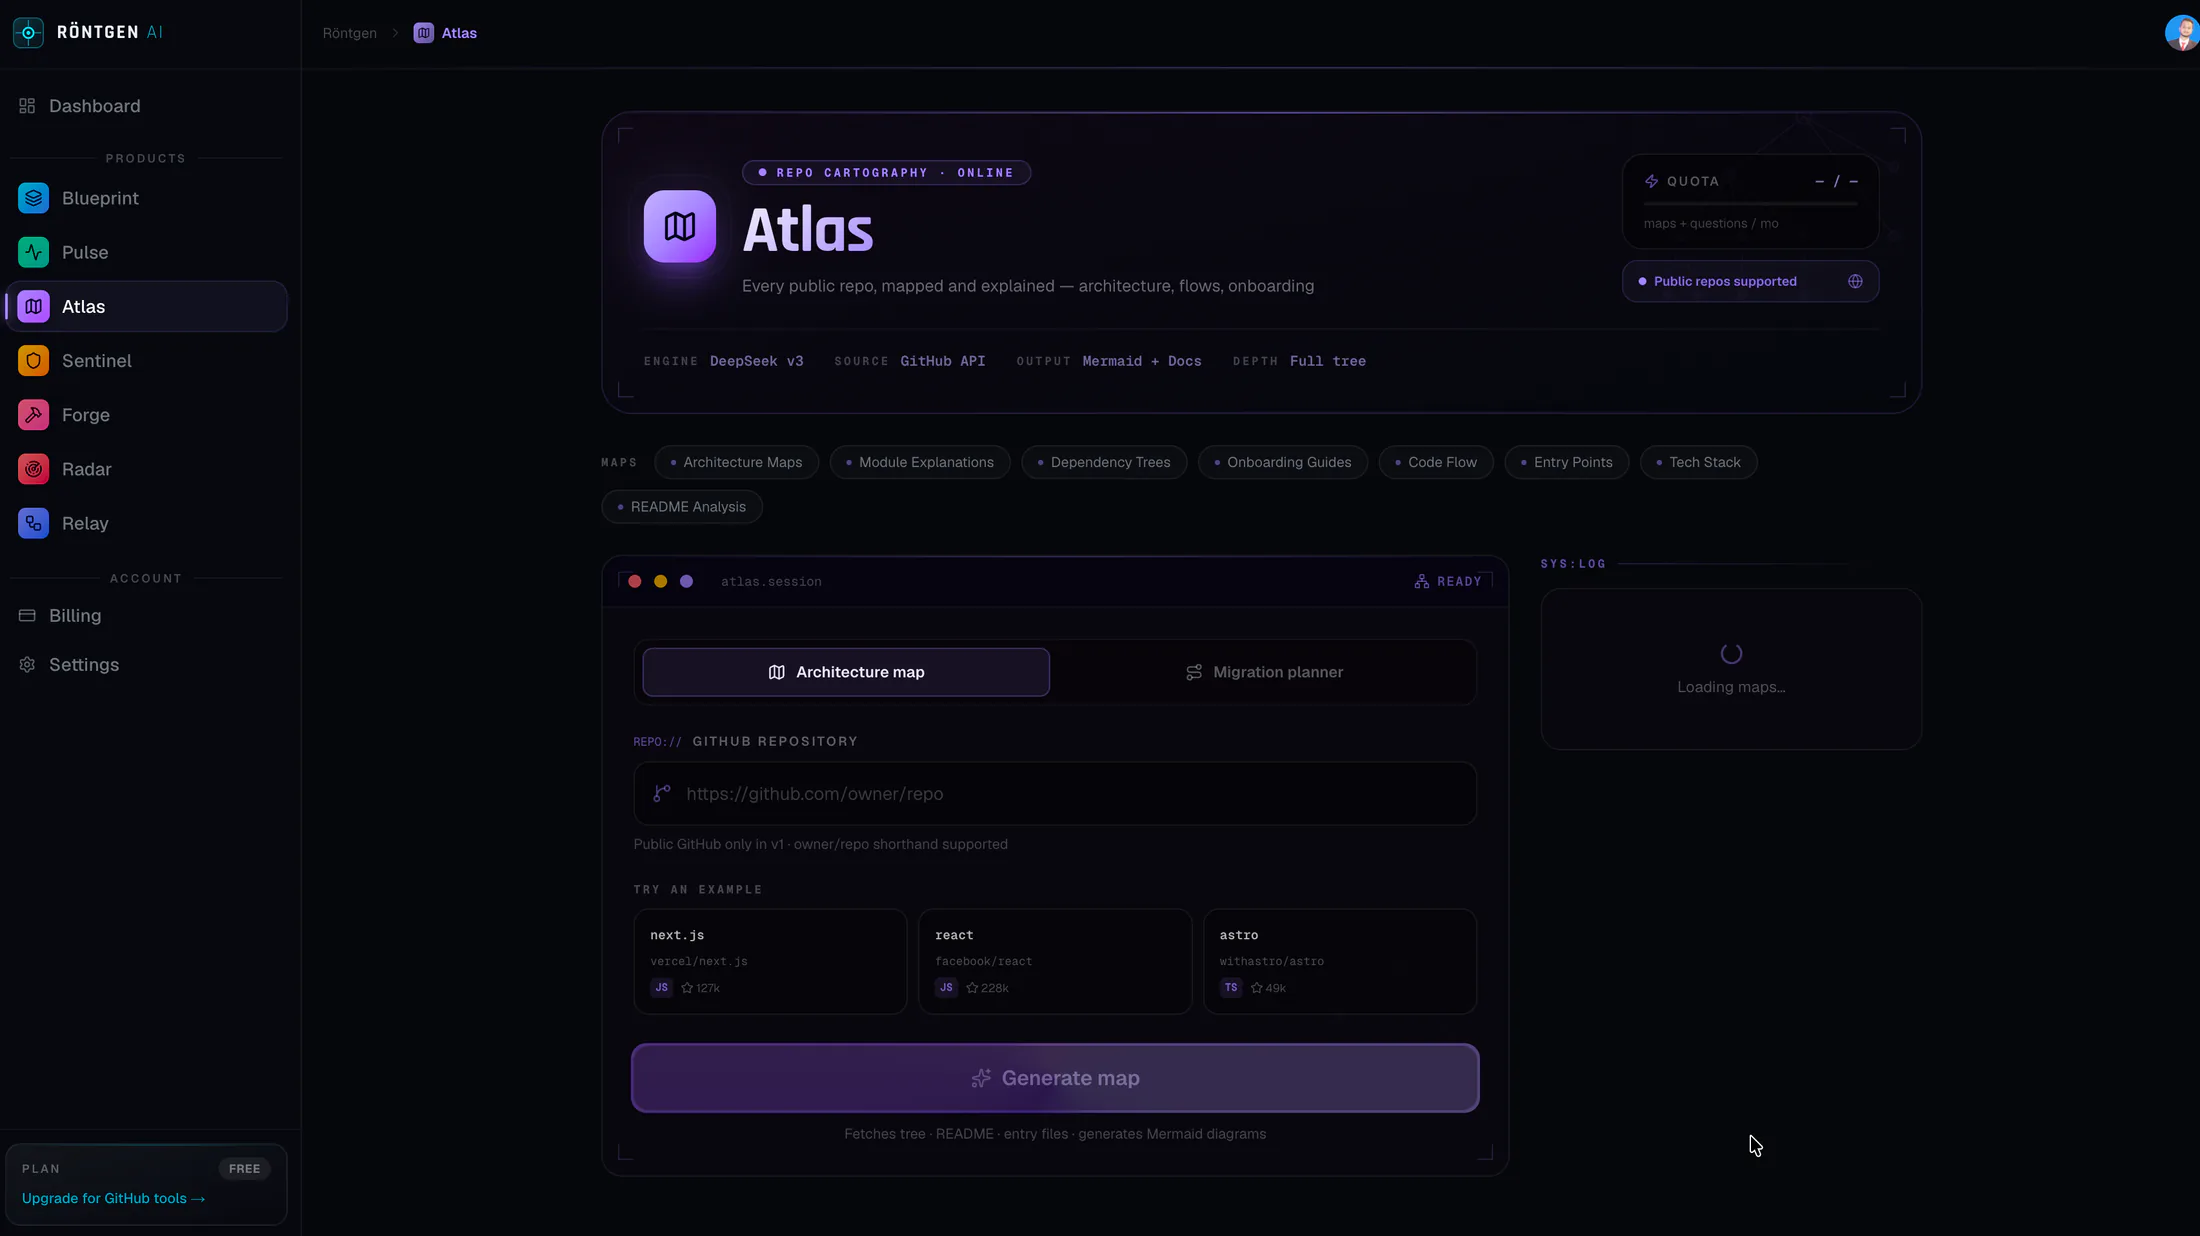Click the Public repos supported badge
Screen dimensions: 2200x1236
click(x=1750, y=281)
